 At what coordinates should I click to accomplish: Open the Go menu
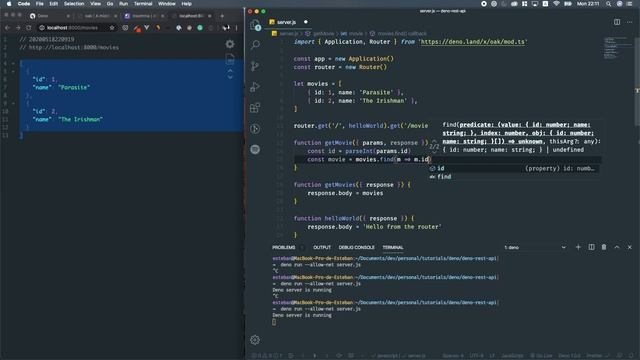(x=110, y=4)
